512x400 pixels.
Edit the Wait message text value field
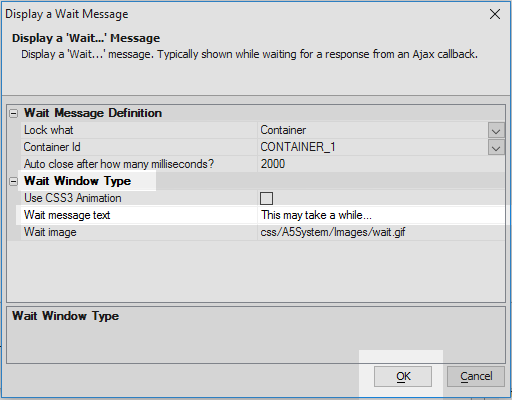381,215
